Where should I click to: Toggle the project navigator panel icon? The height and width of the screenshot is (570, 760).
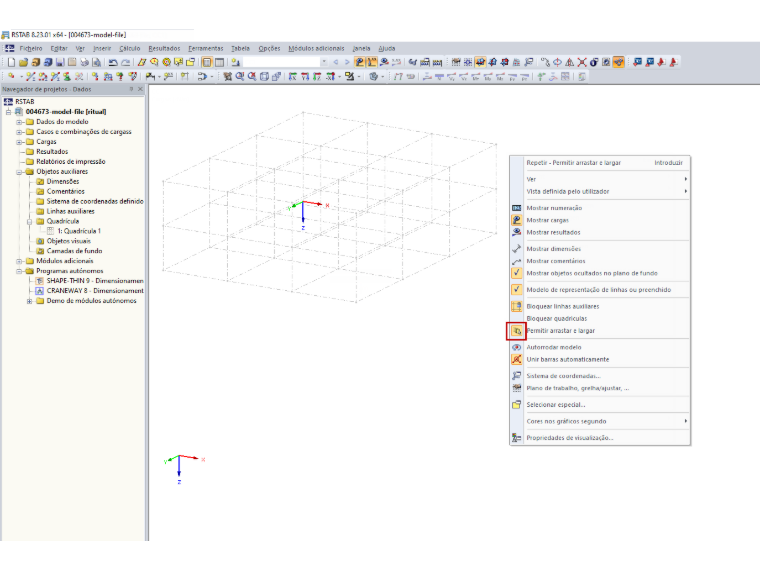207,62
